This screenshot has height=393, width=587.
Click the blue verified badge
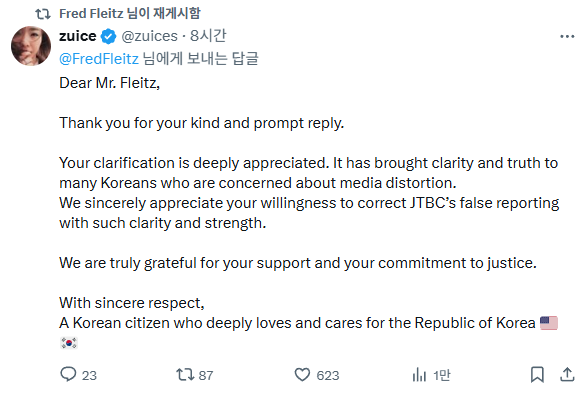[x=109, y=36]
